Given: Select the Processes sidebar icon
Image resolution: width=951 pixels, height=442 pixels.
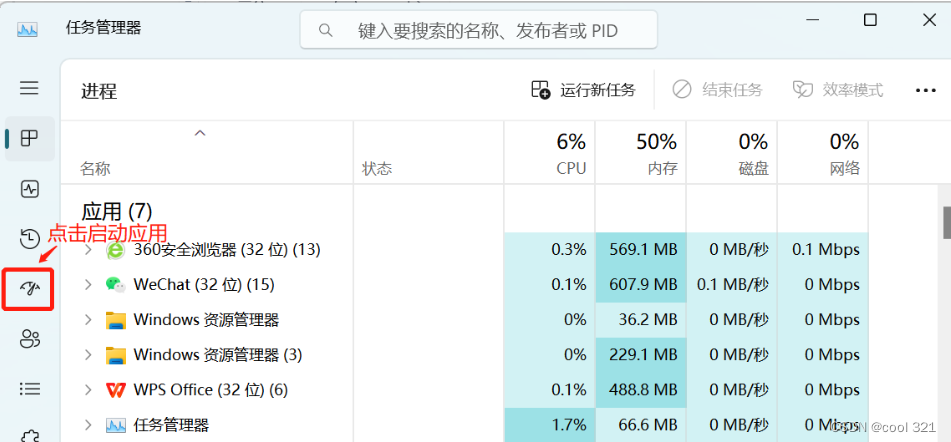Looking at the screenshot, I should 30,138.
